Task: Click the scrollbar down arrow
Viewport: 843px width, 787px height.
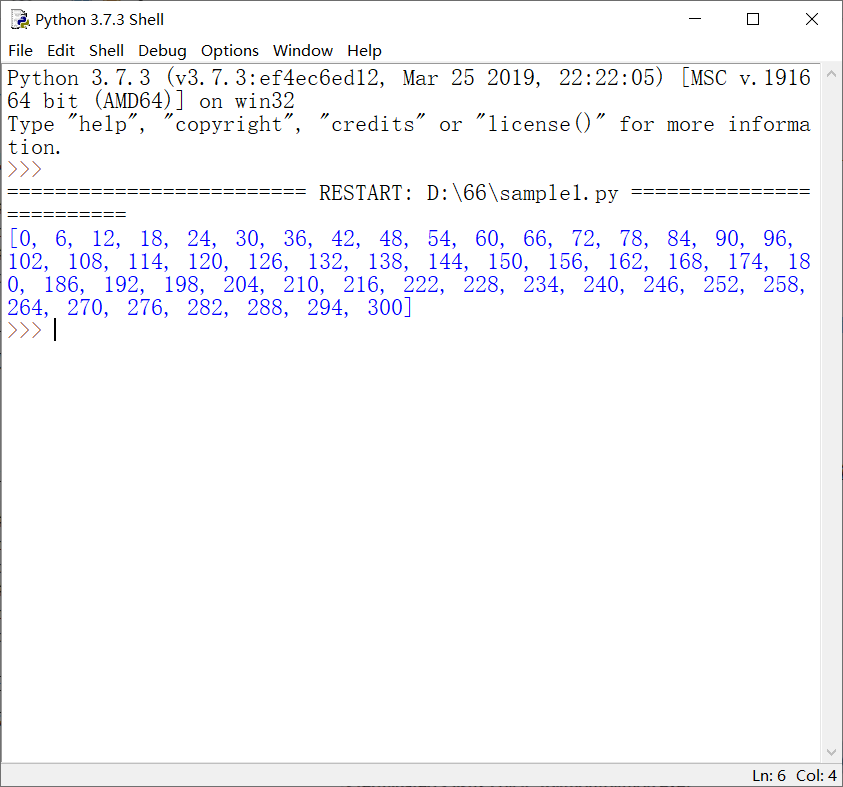Action: [831, 752]
